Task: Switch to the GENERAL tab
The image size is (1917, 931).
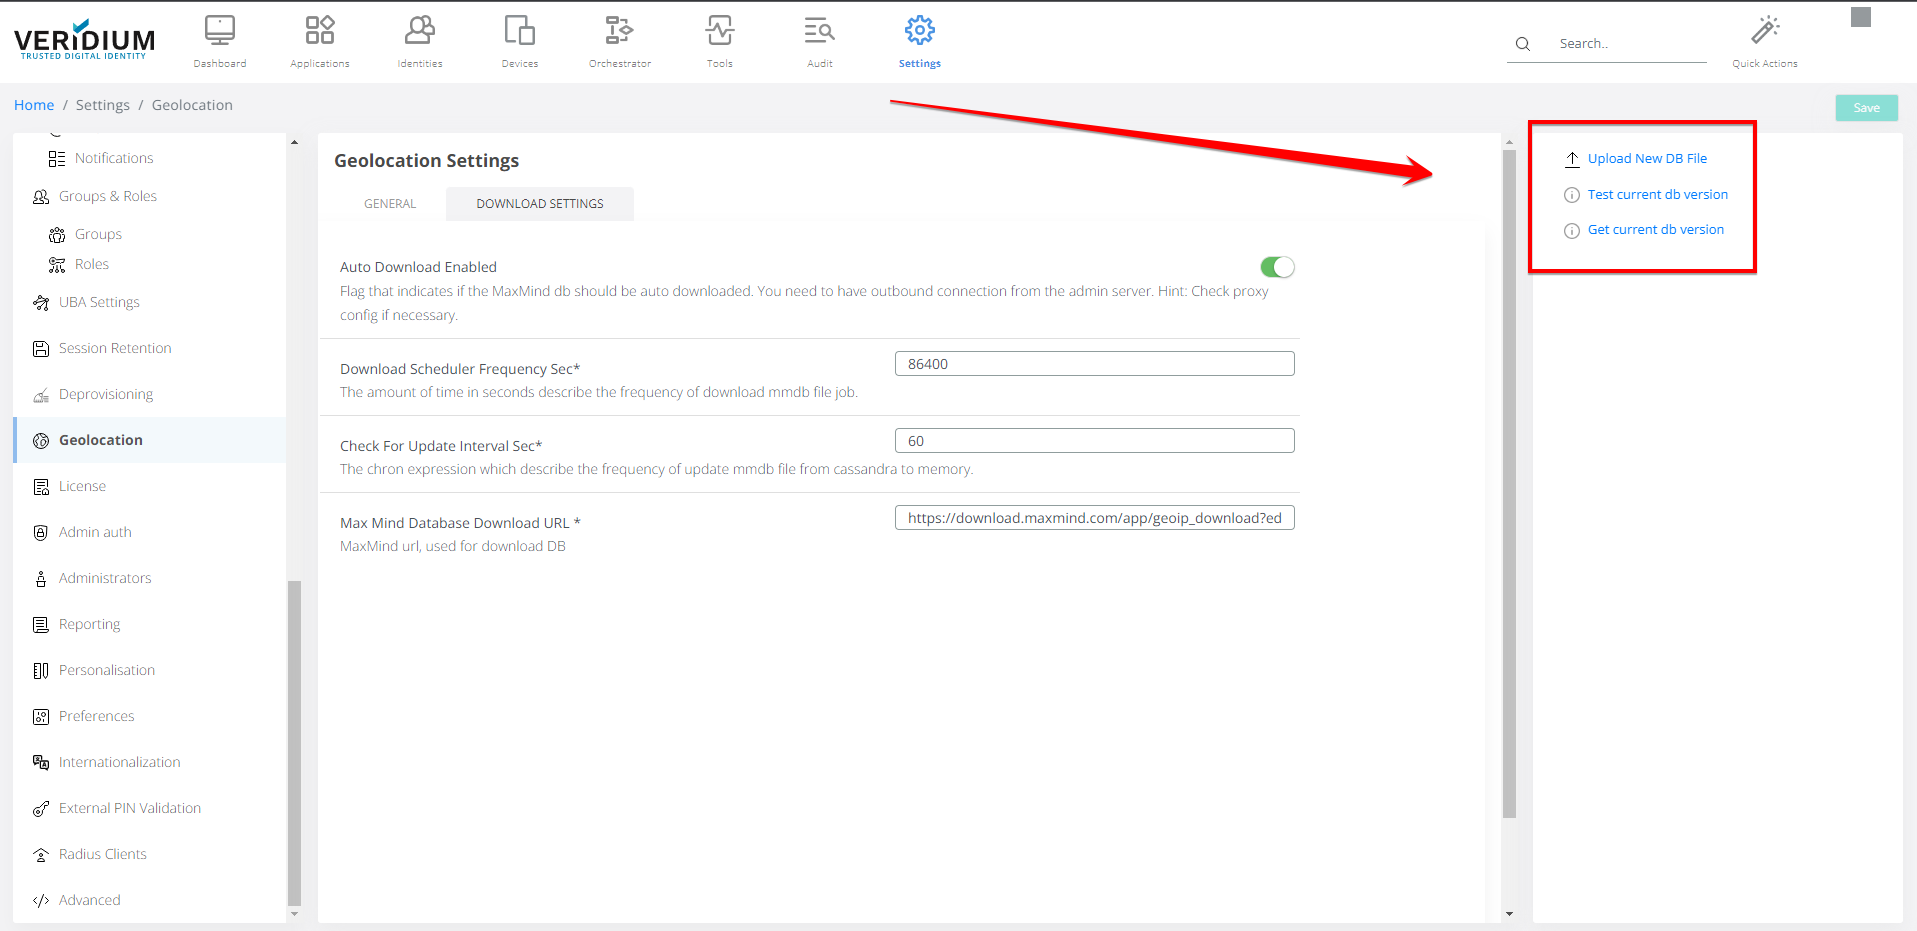Action: point(390,204)
